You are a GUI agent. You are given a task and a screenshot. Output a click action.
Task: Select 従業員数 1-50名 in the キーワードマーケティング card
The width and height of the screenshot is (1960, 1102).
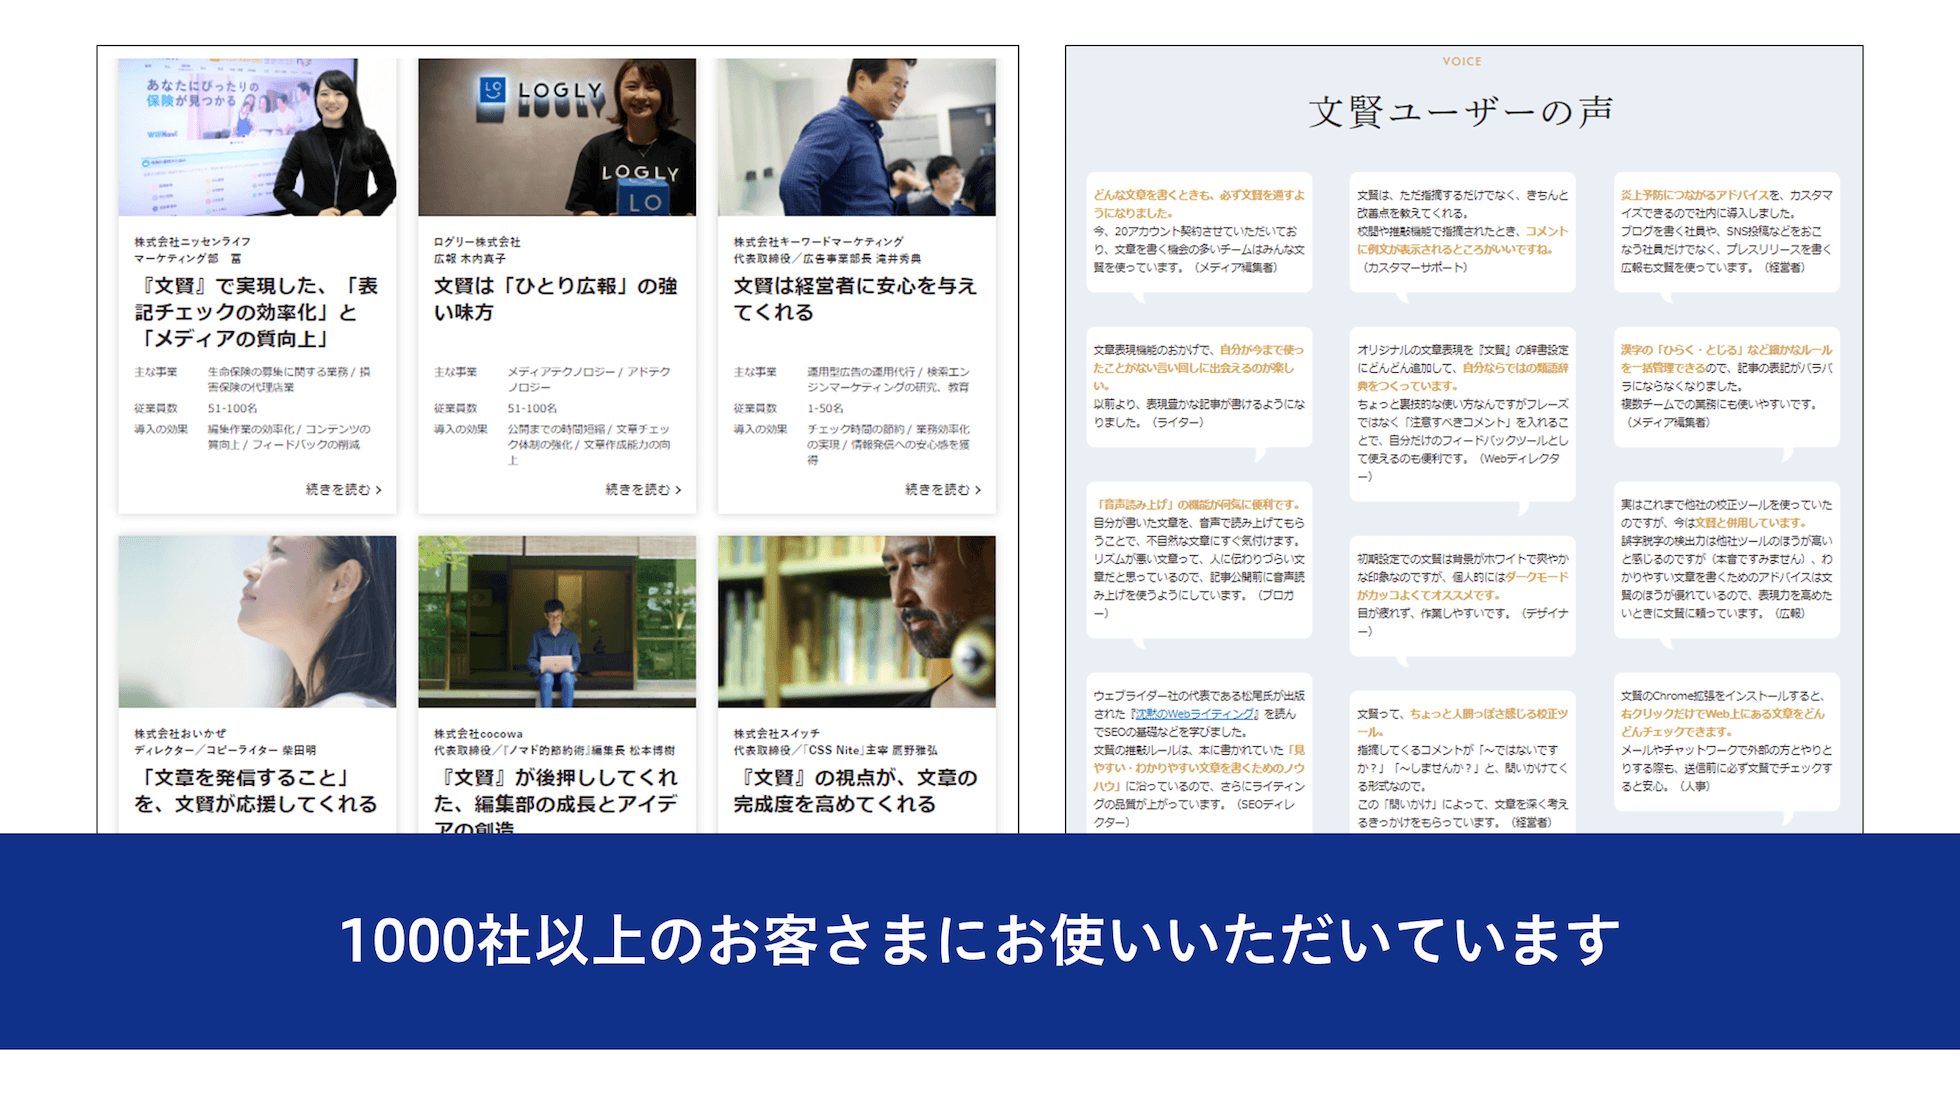(x=789, y=409)
